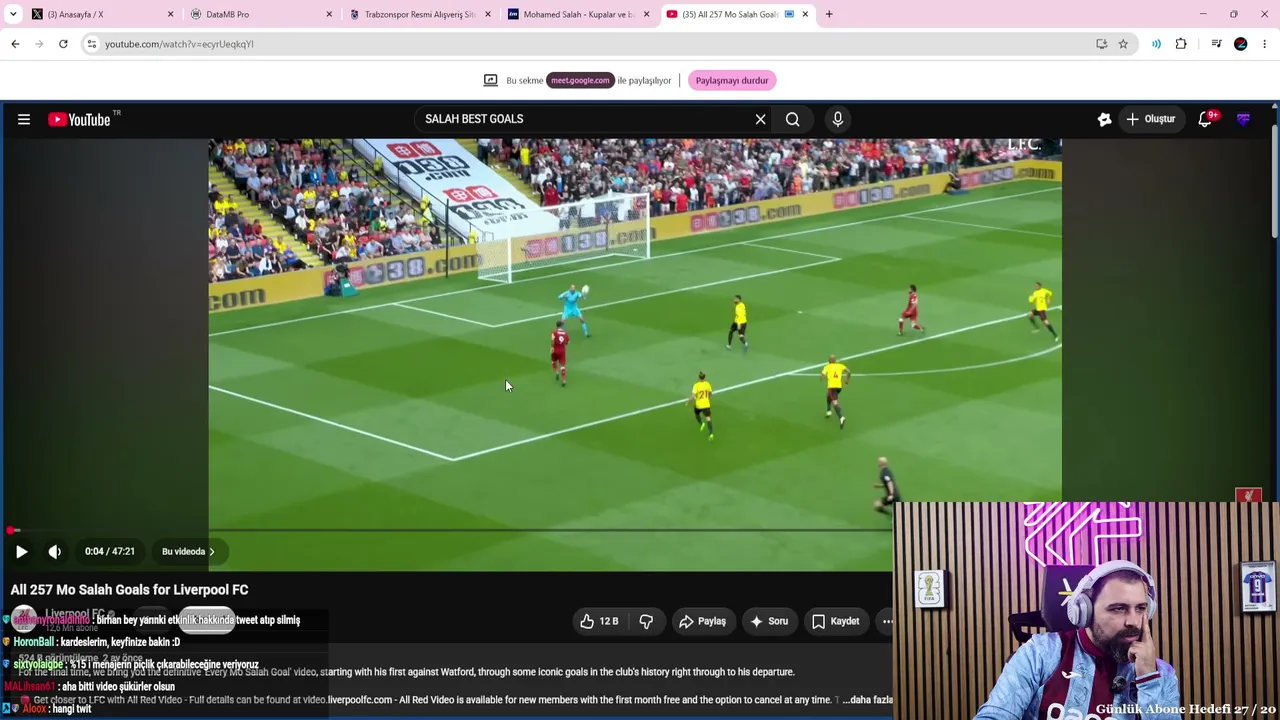Image resolution: width=1280 pixels, height=720 pixels.
Task: Start voice search with the microphone
Action: [838, 119]
